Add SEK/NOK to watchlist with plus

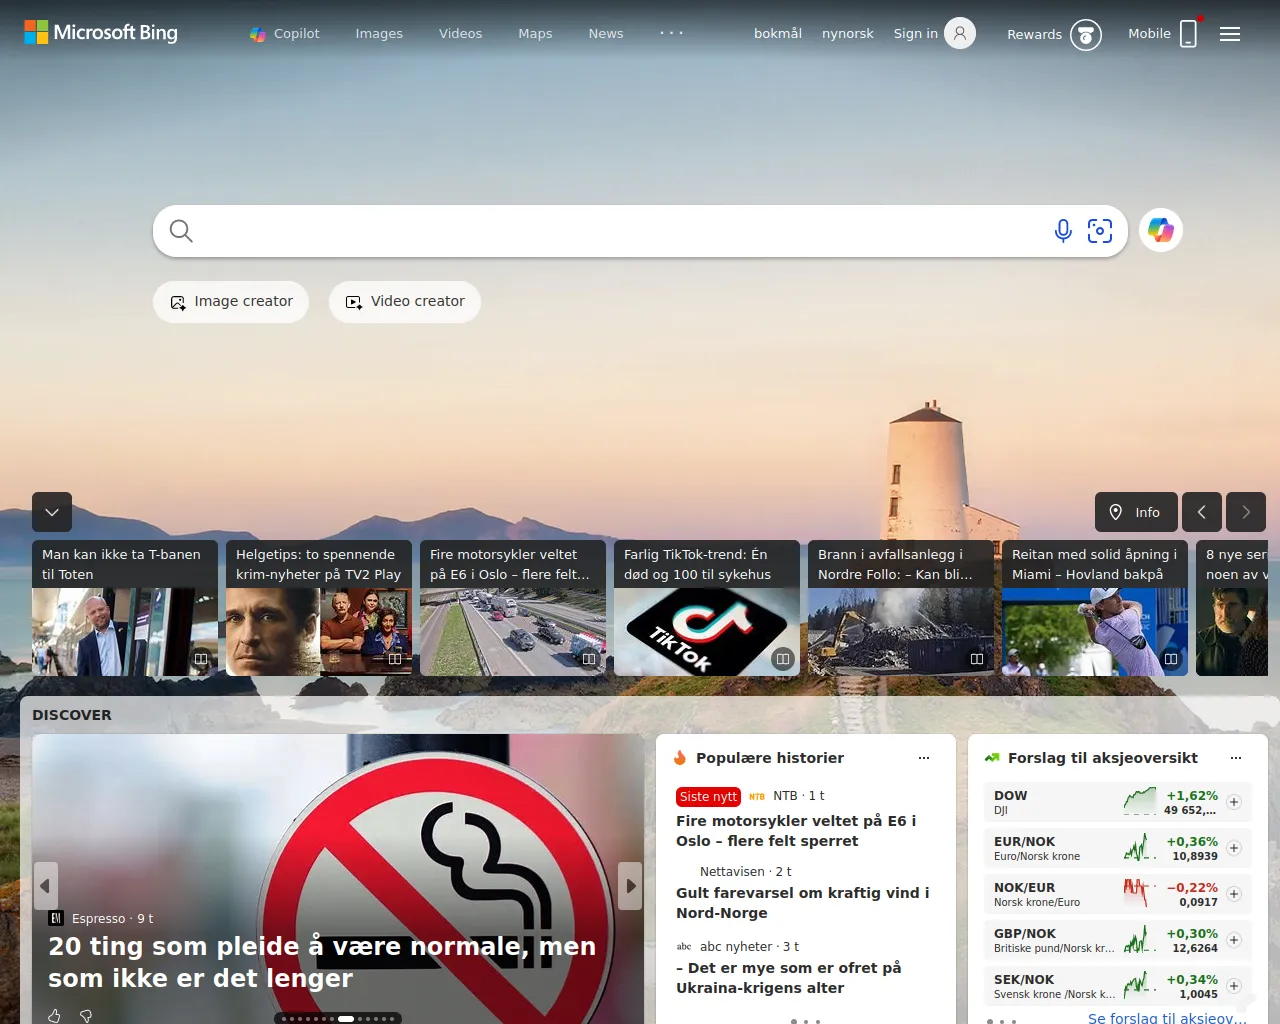(x=1234, y=986)
